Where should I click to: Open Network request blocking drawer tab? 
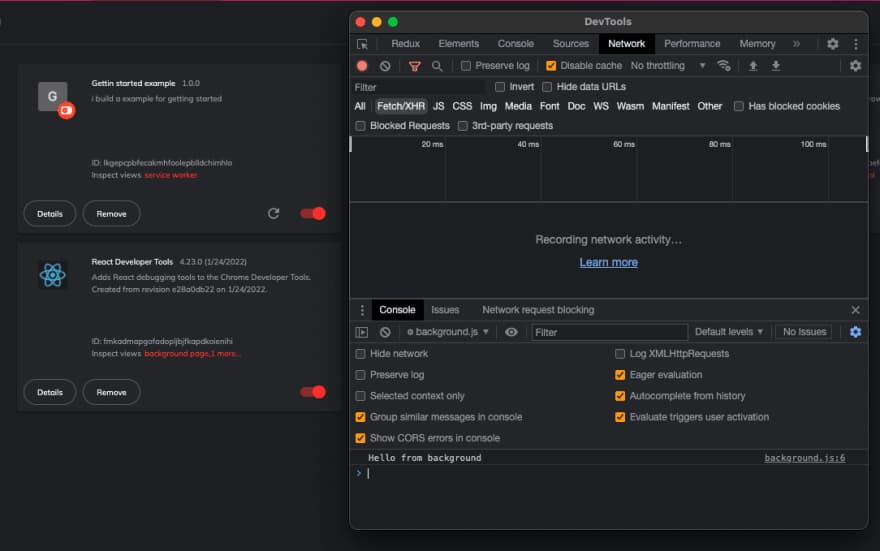[538, 310]
